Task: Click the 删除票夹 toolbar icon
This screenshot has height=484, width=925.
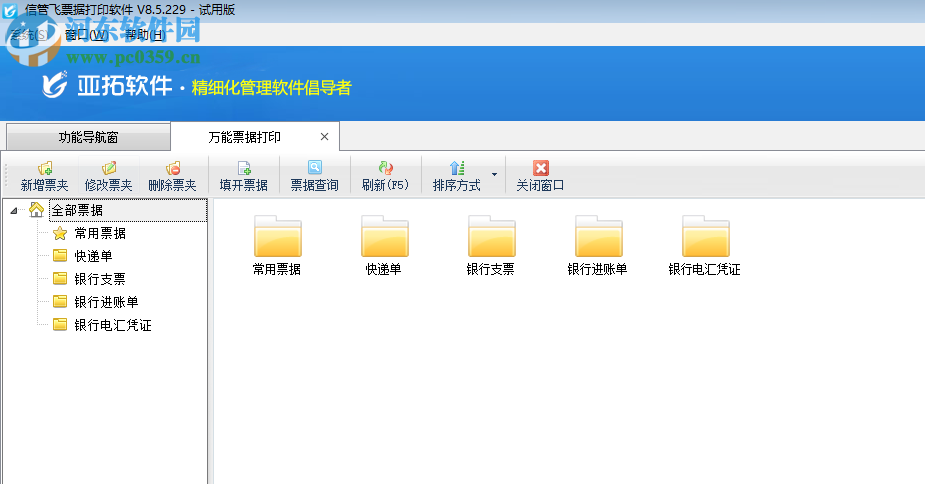Action: coord(172,168)
